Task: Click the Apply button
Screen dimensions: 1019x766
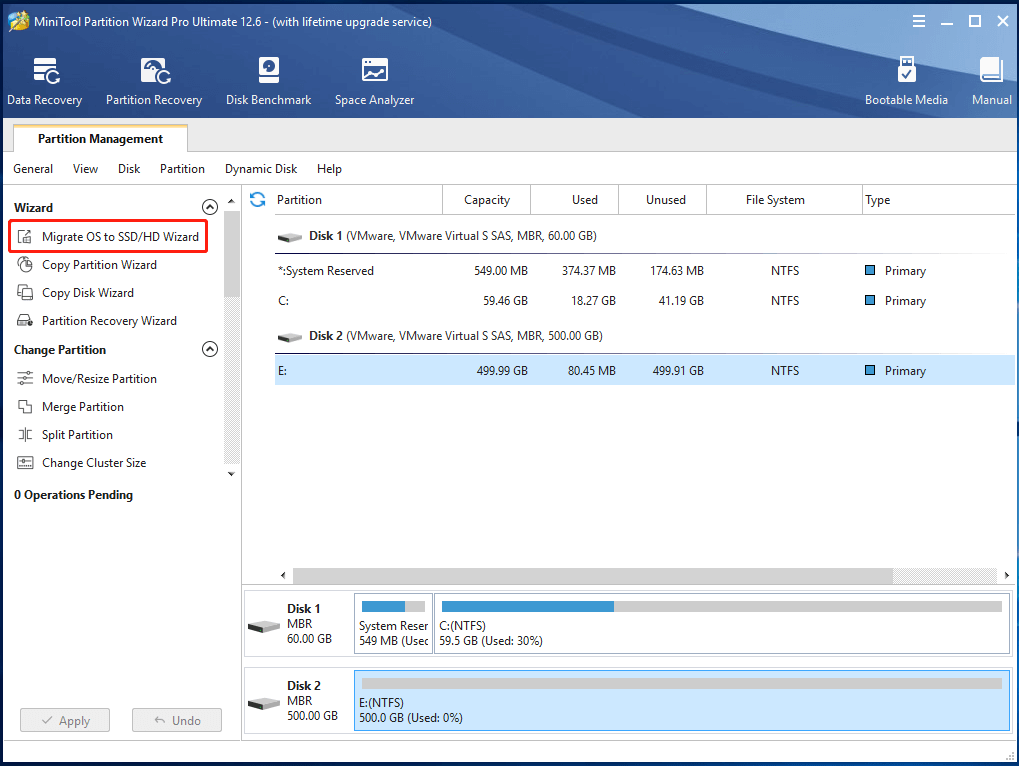Action: (x=65, y=720)
